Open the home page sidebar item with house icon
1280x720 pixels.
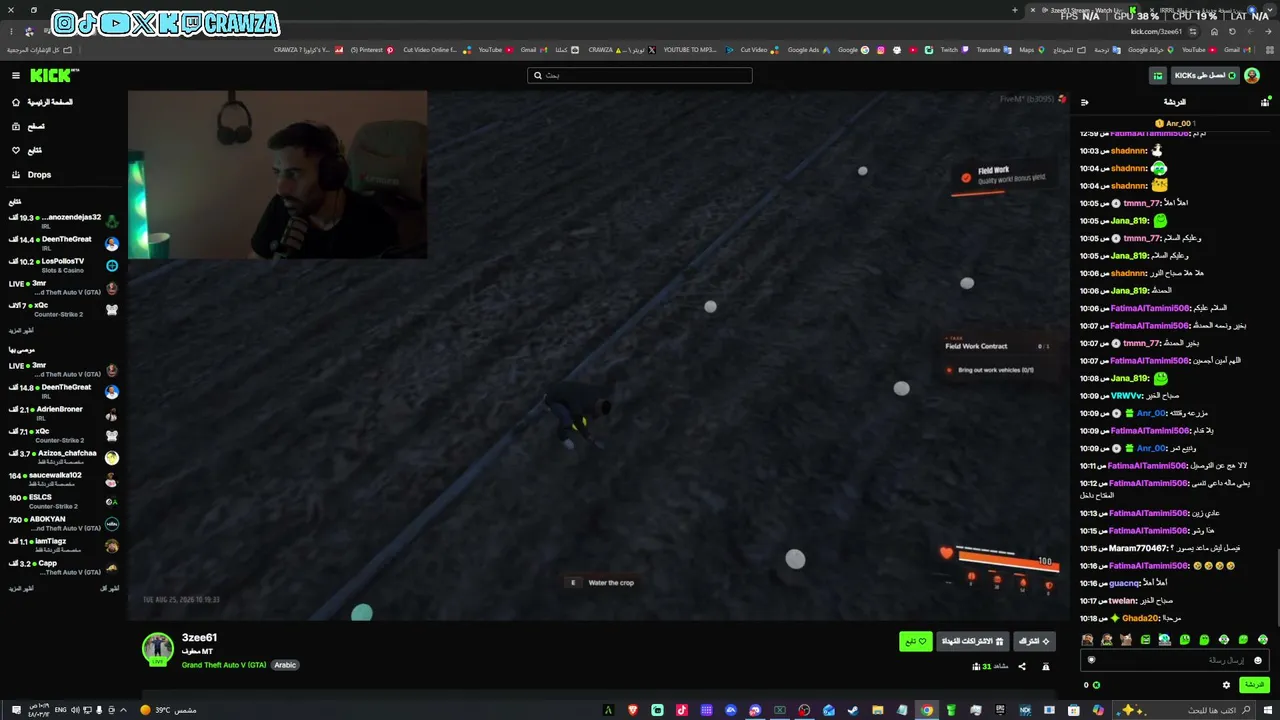point(44,102)
